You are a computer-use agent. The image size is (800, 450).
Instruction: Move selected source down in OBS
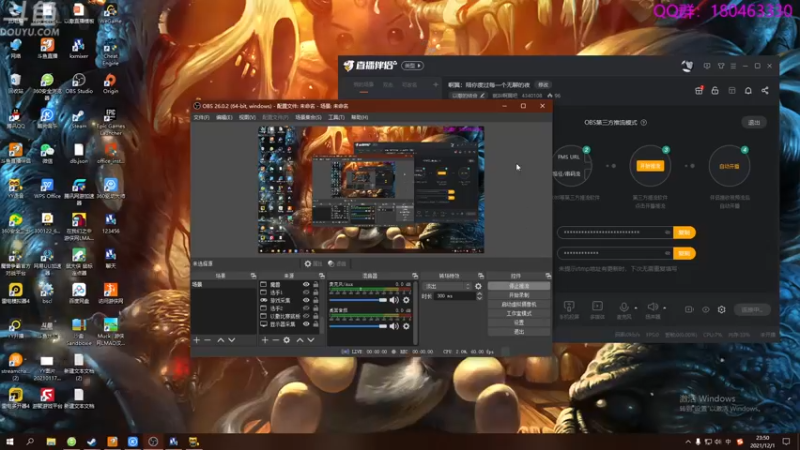click(311, 340)
